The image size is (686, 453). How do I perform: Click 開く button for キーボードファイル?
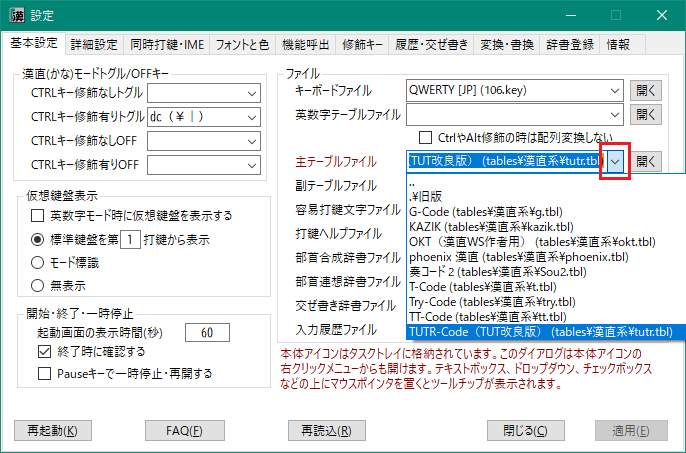[646, 91]
